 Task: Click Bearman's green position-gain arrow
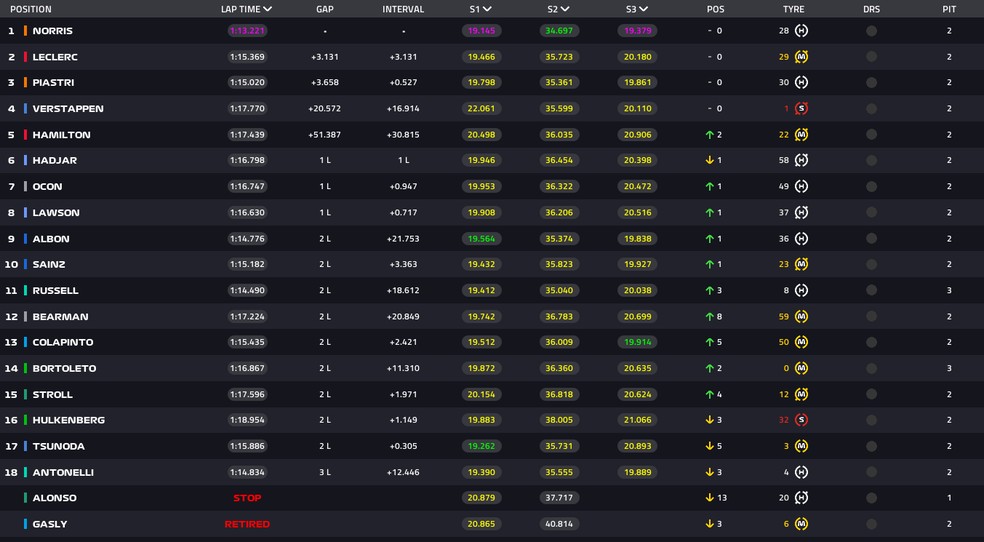710,316
